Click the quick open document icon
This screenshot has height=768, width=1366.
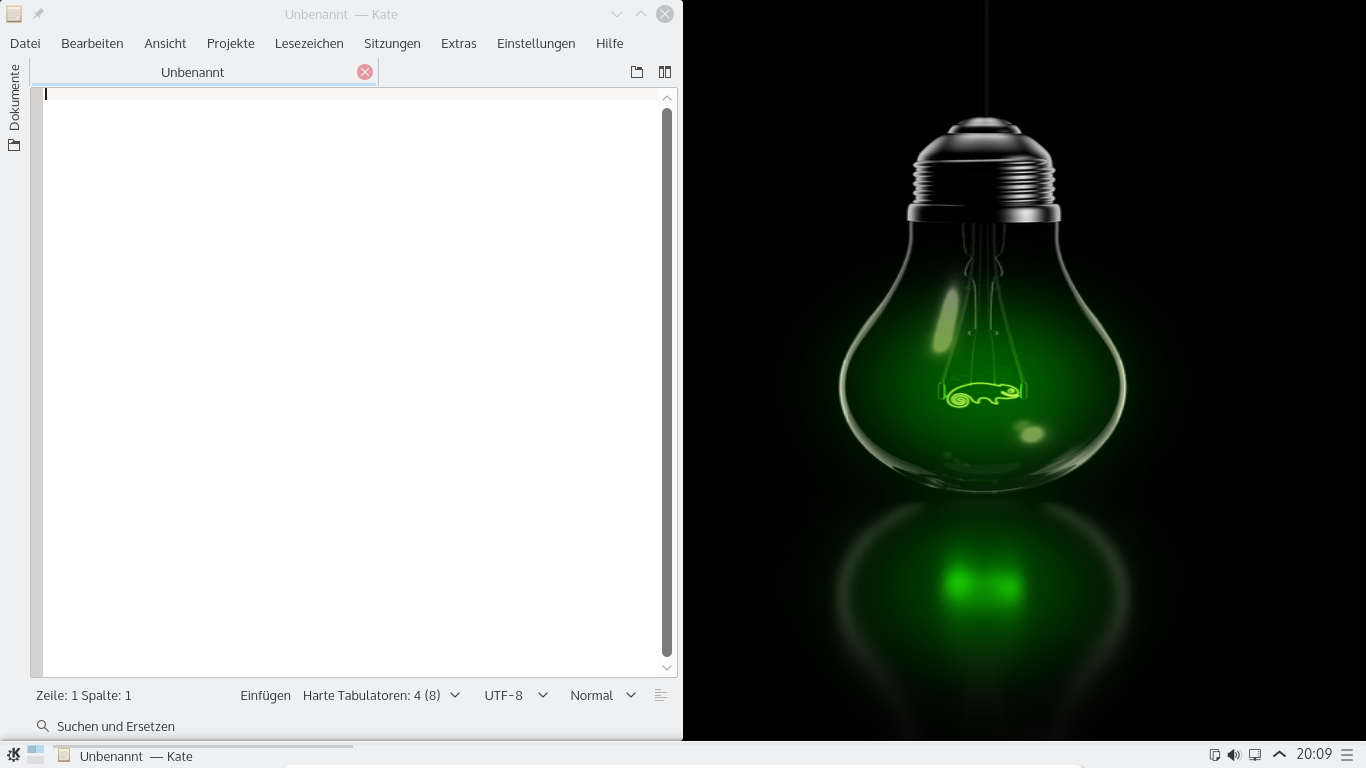coord(636,72)
